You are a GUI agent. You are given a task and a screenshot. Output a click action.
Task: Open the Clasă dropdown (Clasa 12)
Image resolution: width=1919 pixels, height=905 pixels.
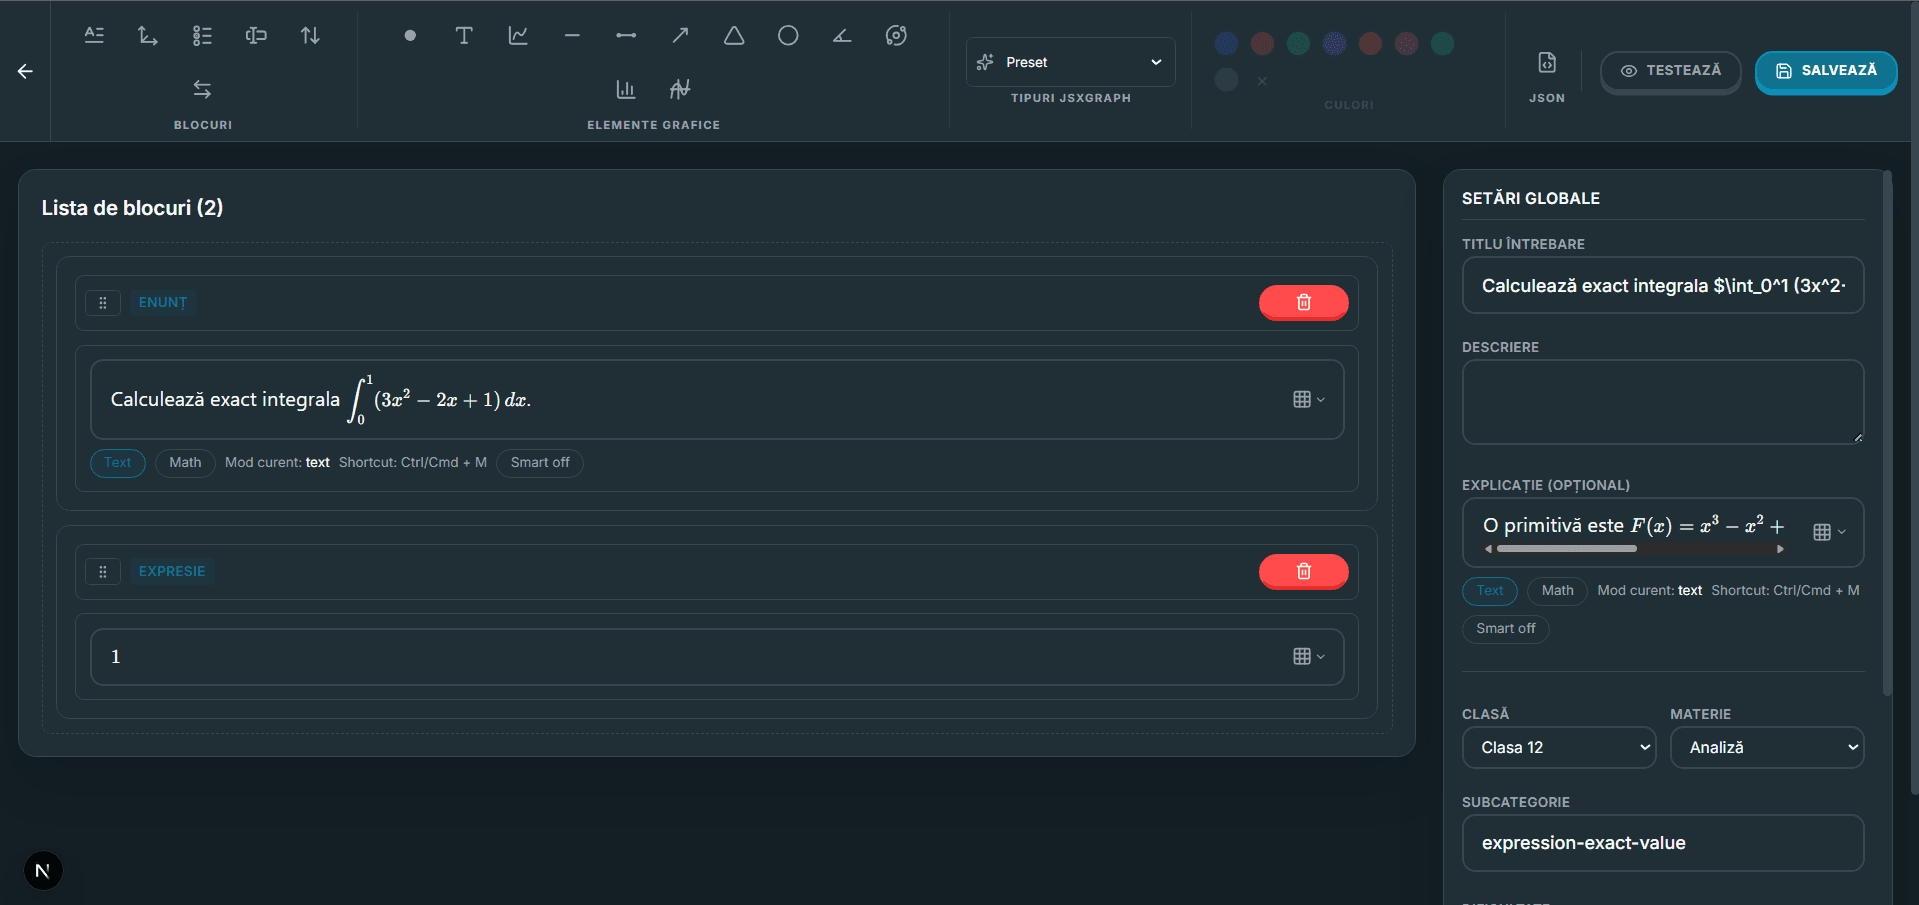click(1559, 747)
